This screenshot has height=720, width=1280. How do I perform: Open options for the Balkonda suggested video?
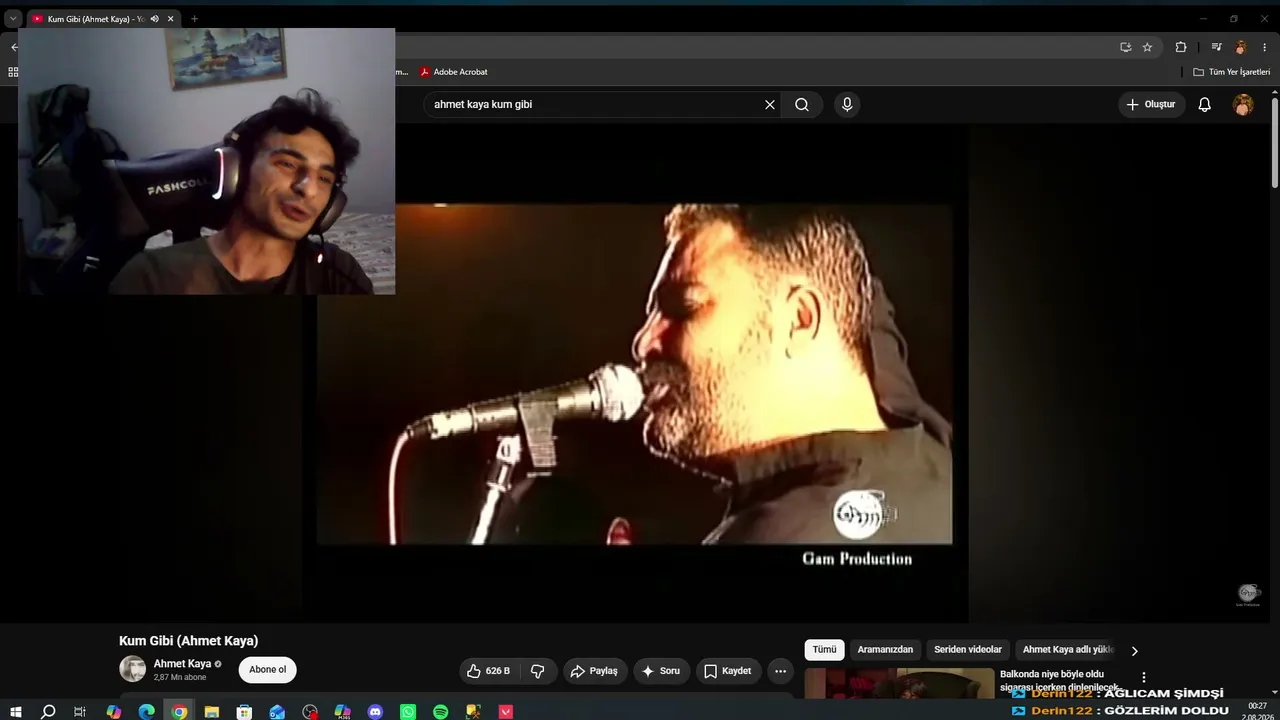pos(1144,677)
